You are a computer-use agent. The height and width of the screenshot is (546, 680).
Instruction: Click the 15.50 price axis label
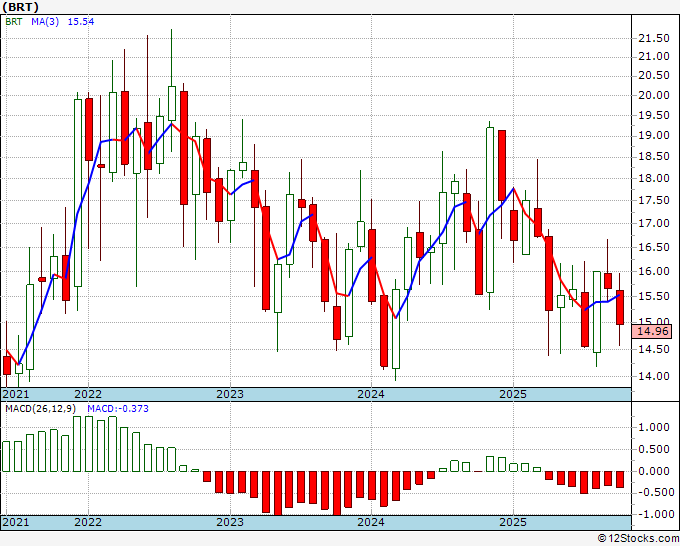654,296
